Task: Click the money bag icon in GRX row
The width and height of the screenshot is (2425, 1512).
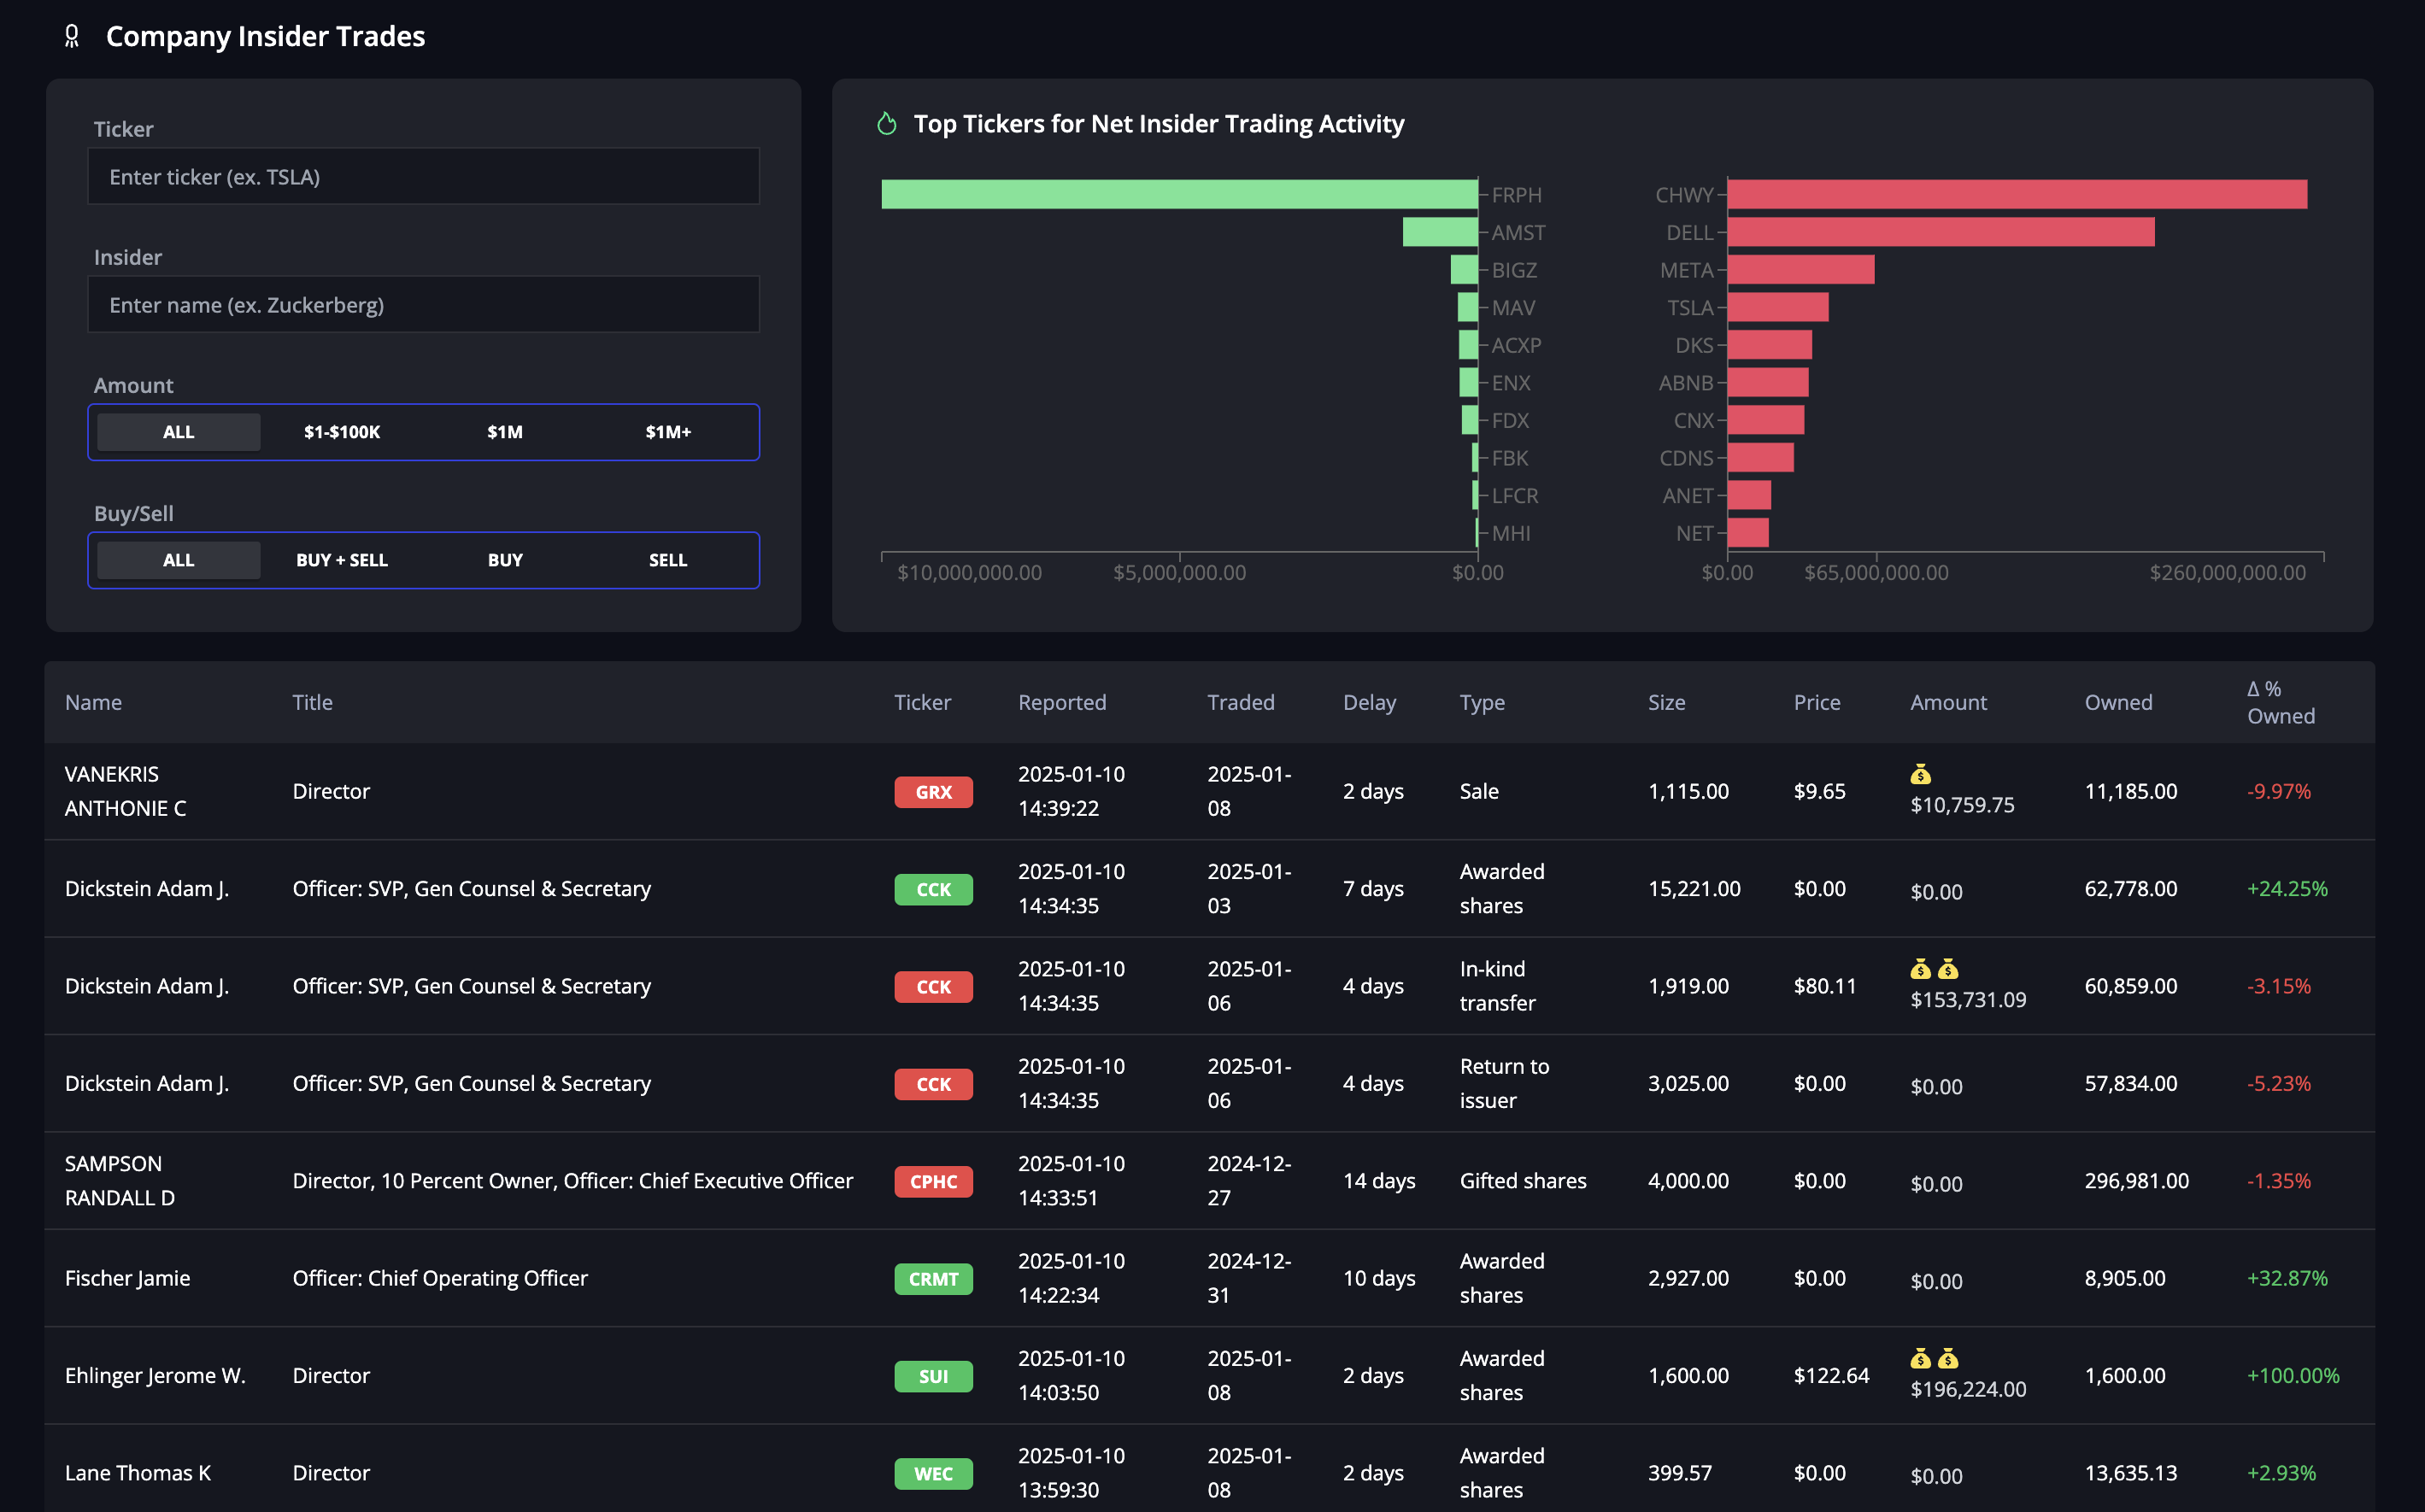Action: click(1920, 774)
